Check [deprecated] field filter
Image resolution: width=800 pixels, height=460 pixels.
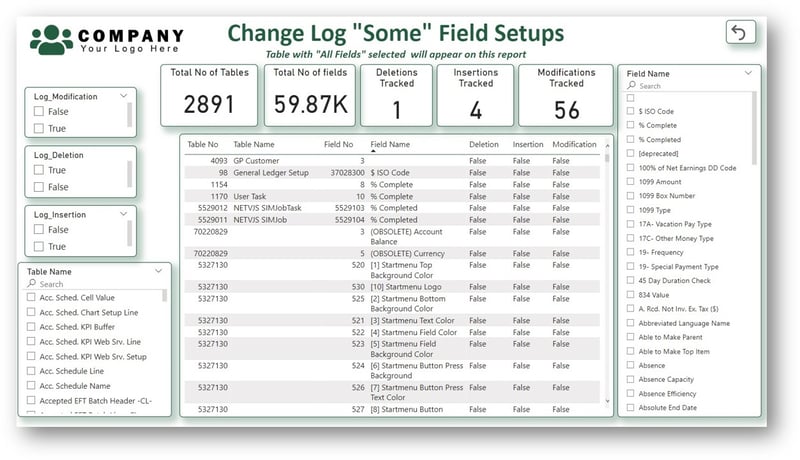pyautogui.click(x=631, y=153)
